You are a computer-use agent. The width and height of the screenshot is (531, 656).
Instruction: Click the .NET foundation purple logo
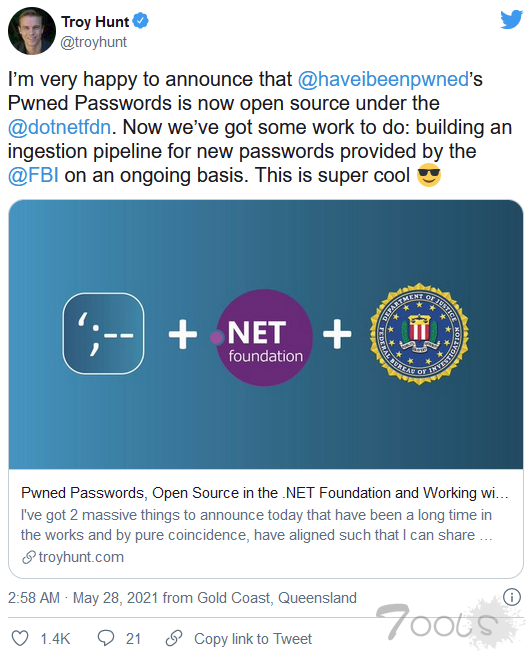click(x=262, y=337)
